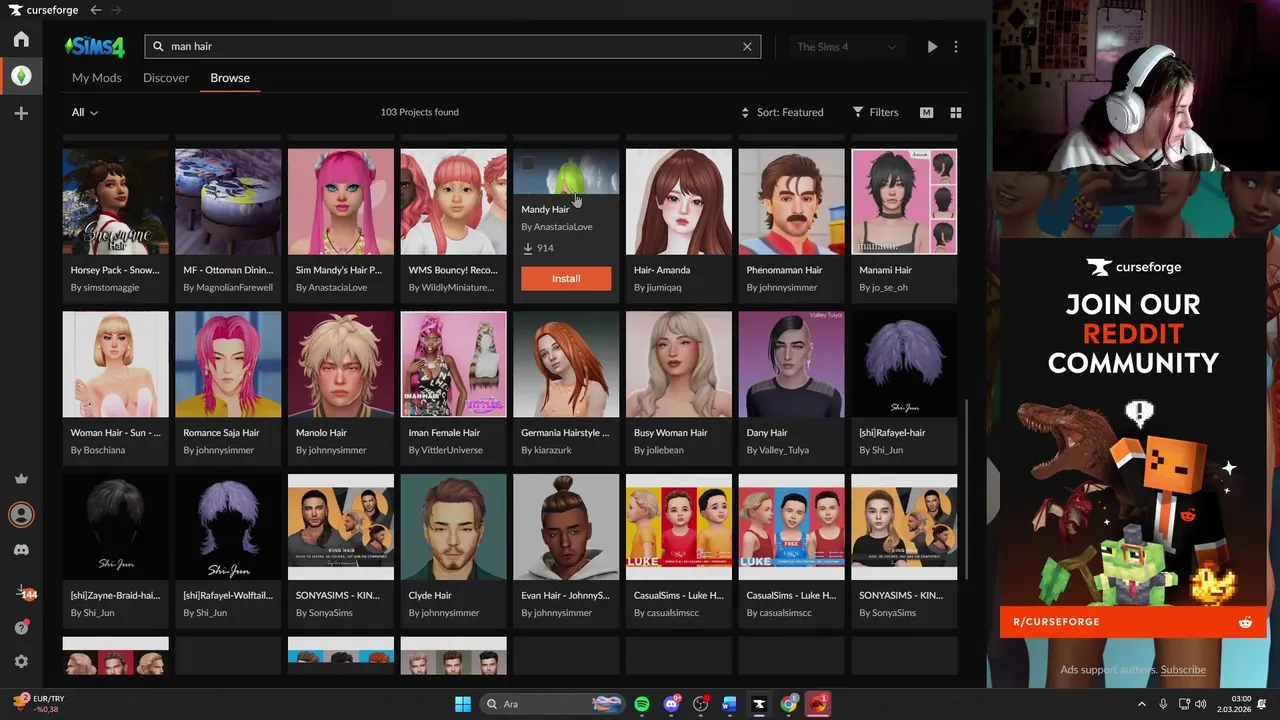The width and height of the screenshot is (1280, 720).
Task: Open the help question mark icon
Action: coord(21,627)
